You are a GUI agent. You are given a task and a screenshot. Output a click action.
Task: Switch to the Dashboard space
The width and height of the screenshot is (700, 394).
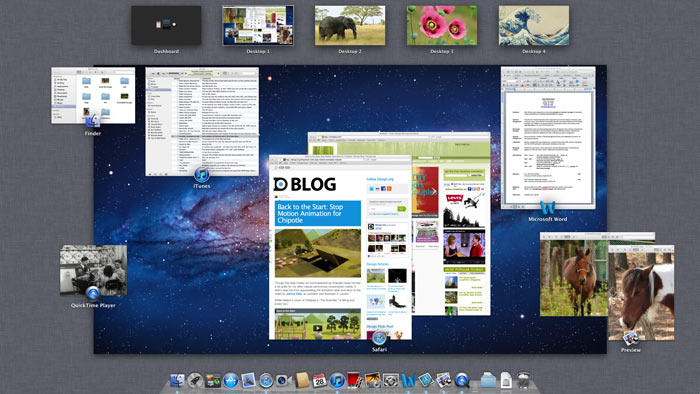pos(166,25)
